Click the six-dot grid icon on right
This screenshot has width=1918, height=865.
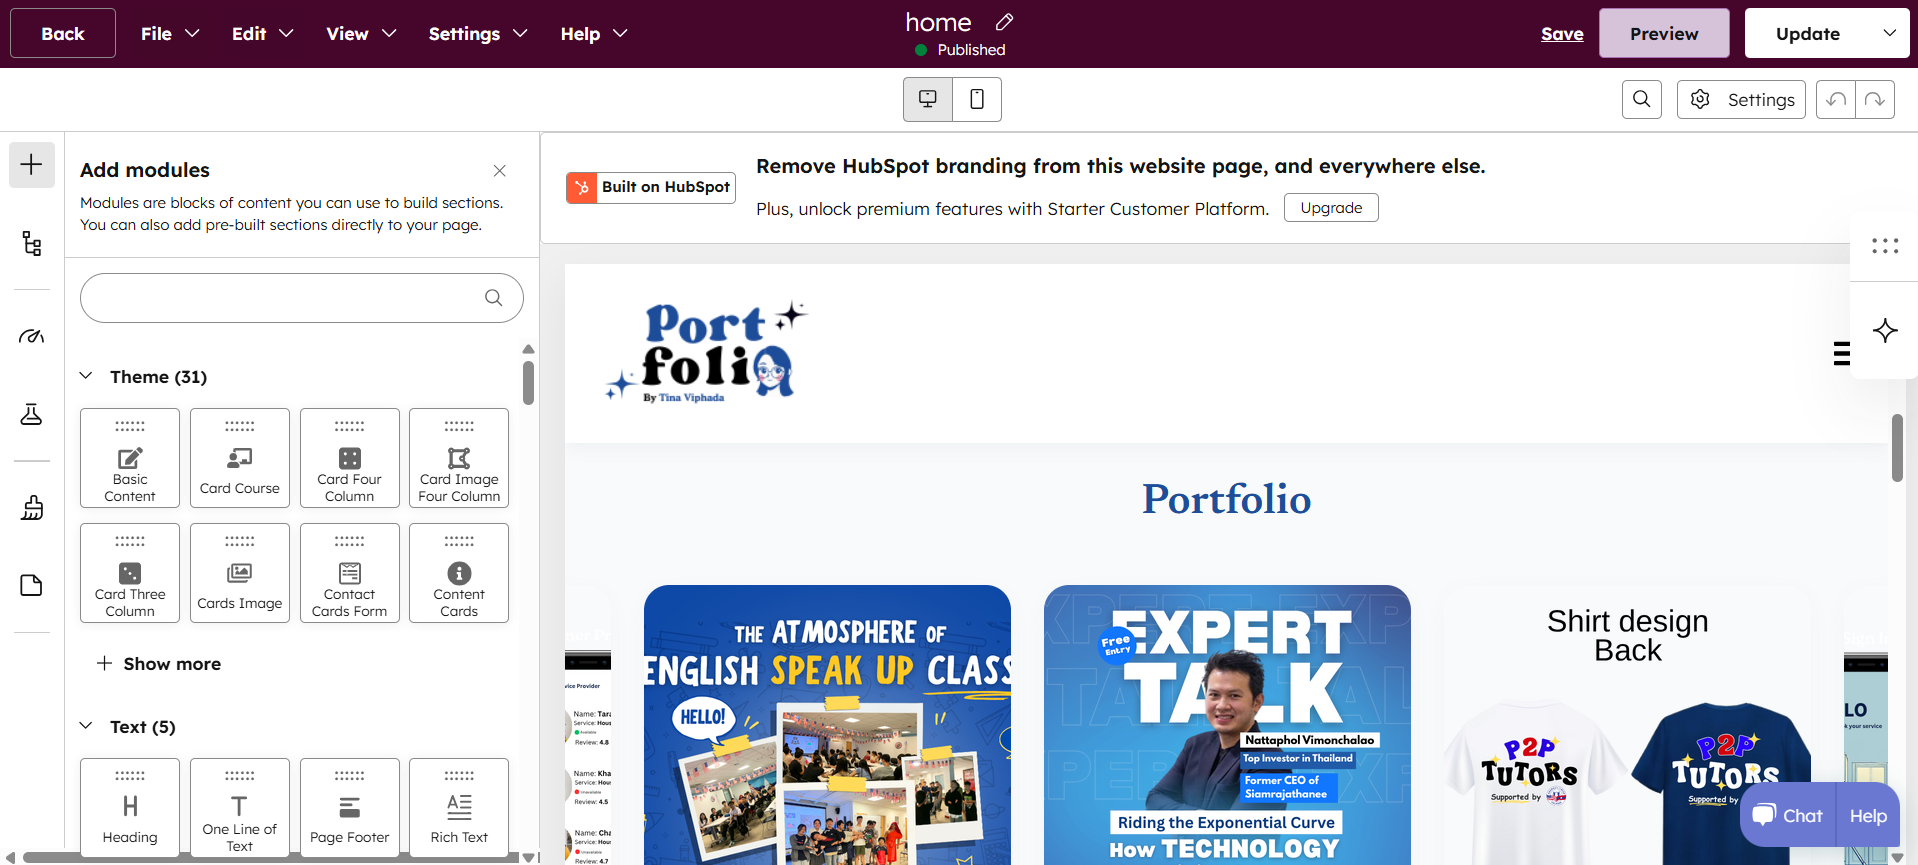coord(1885,246)
